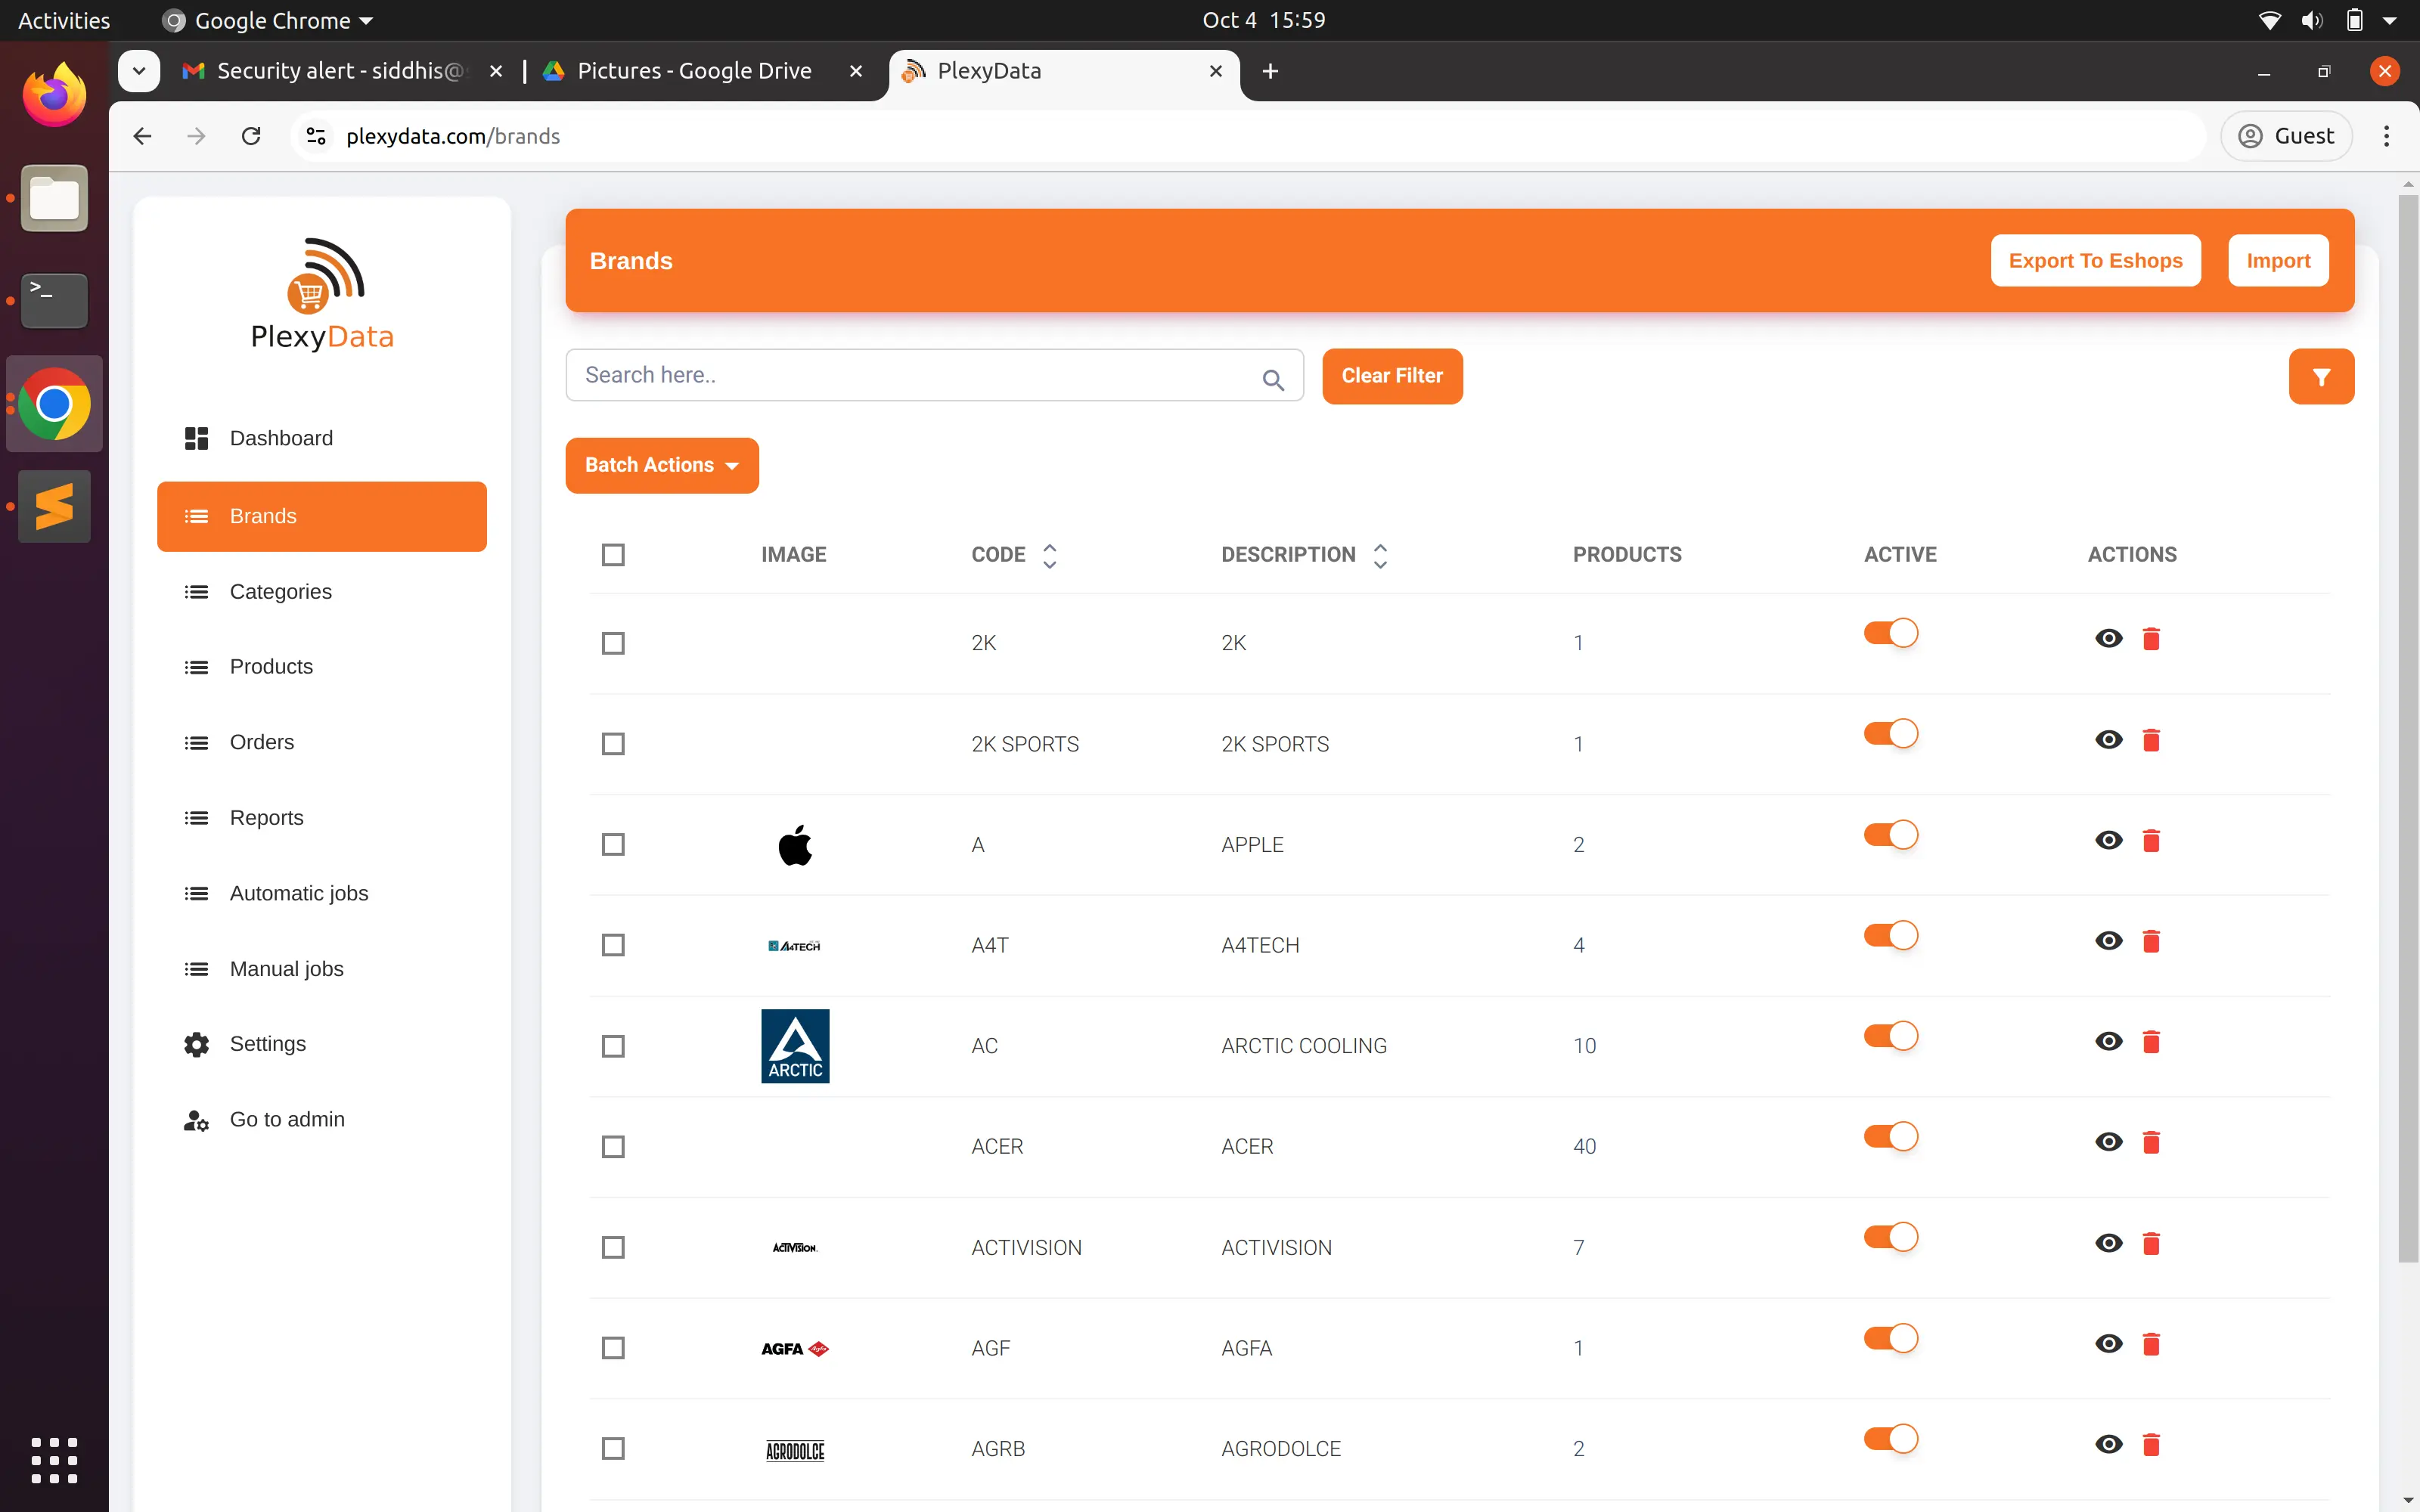2420x1512 pixels.
Task: Disable active switch for ACTIVISION
Action: pos(1890,1237)
